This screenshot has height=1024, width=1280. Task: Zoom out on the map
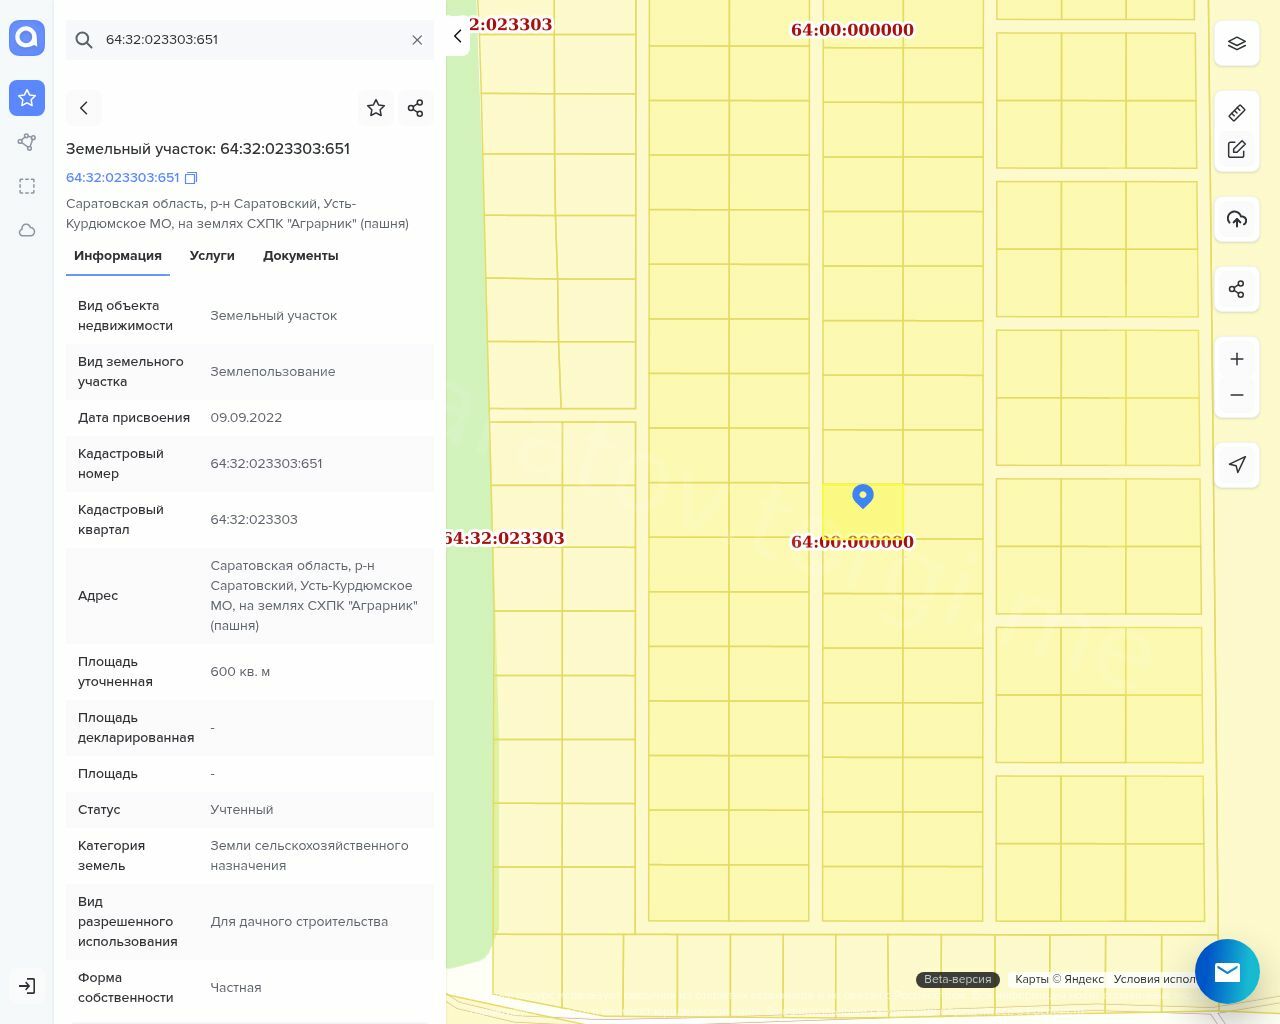click(x=1237, y=395)
